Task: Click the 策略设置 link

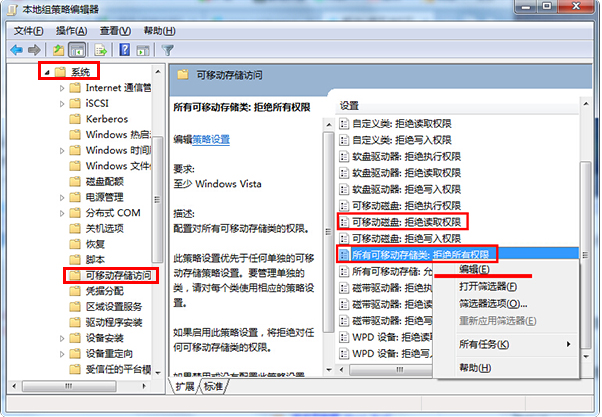Action: (x=211, y=139)
